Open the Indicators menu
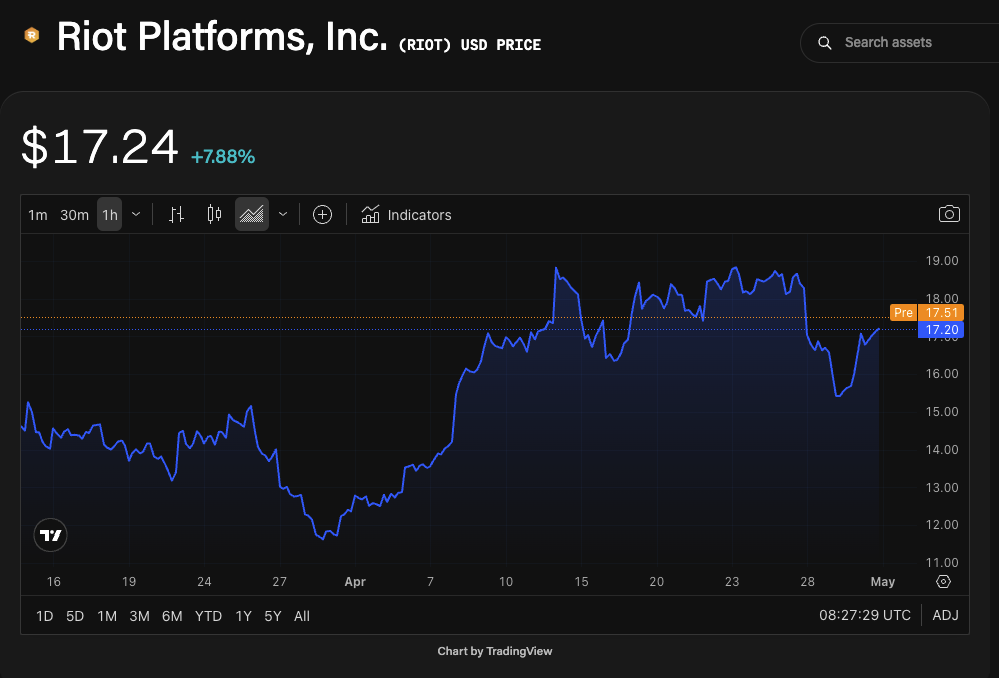The width and height of the screenshot is (999, 678). [406, 215]
